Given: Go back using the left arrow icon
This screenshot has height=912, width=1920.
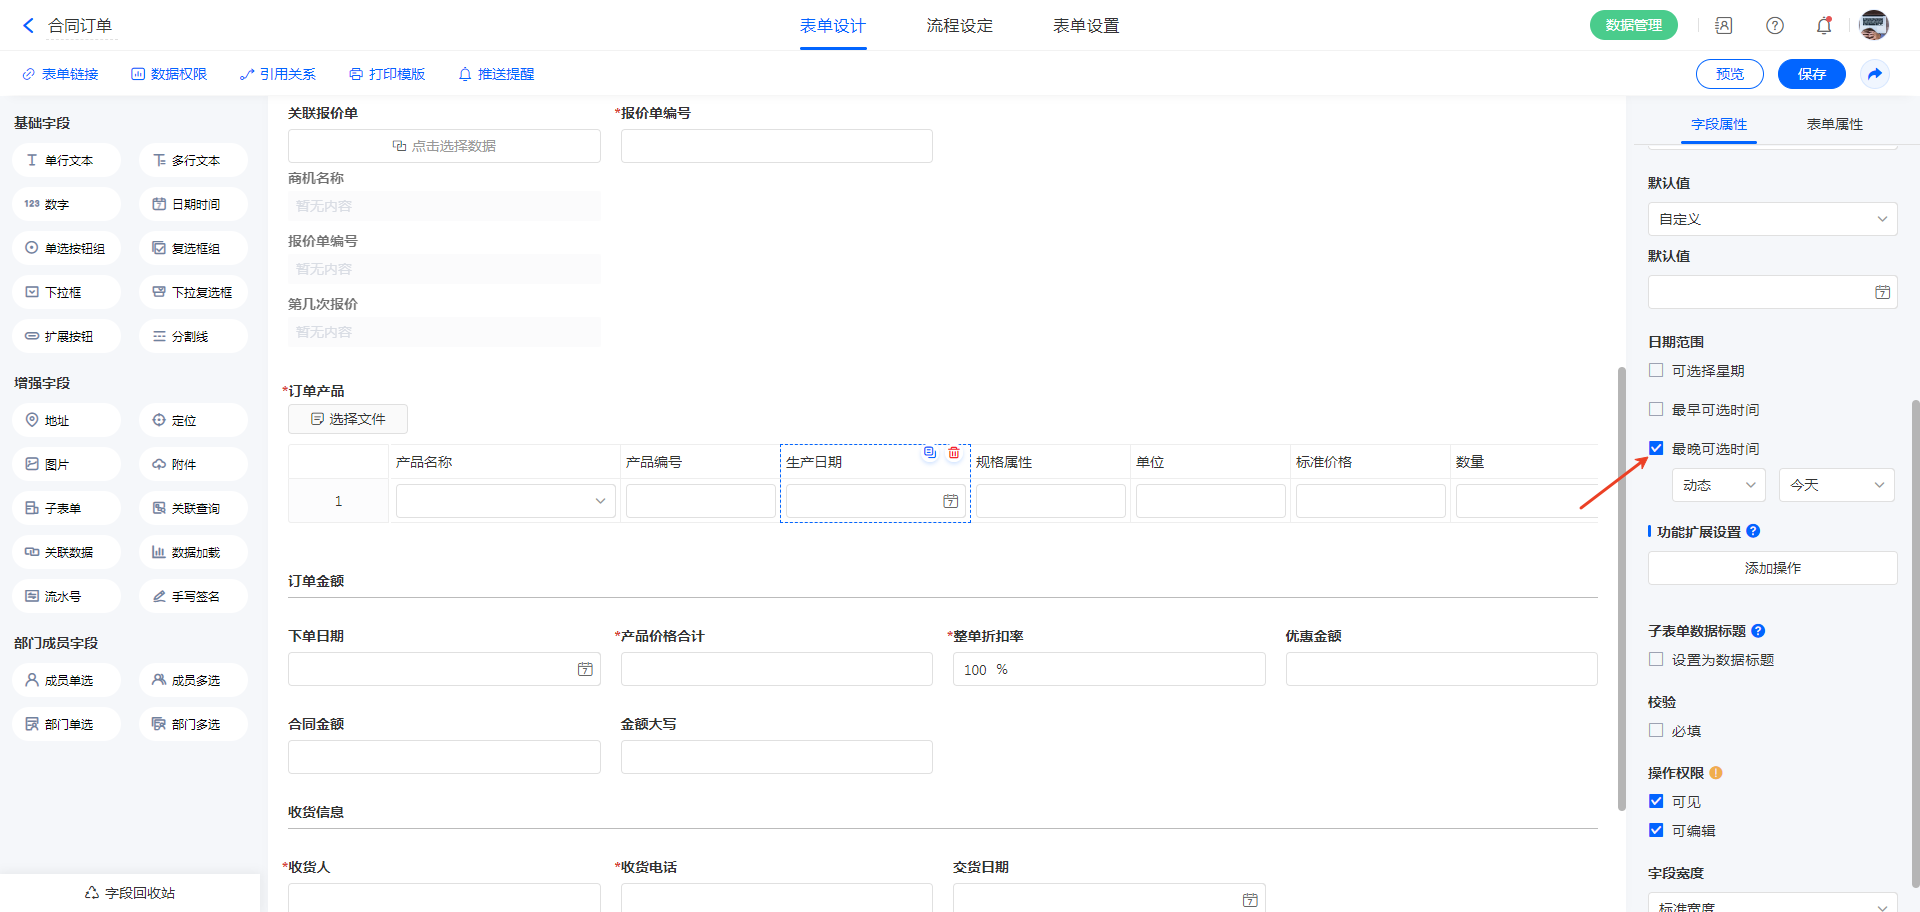Looking at the screenshot, I should tap(28, 26).
